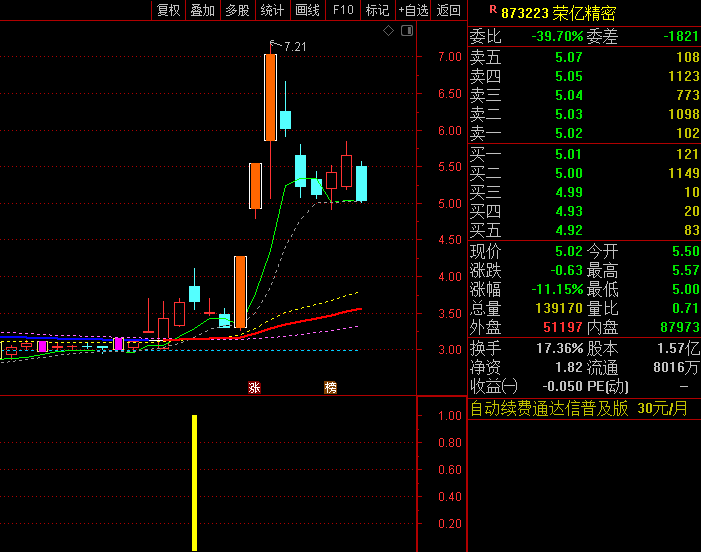Select the 卖五 5.07 order row
The image size is (701, 552).
click(x=584, y=57)
